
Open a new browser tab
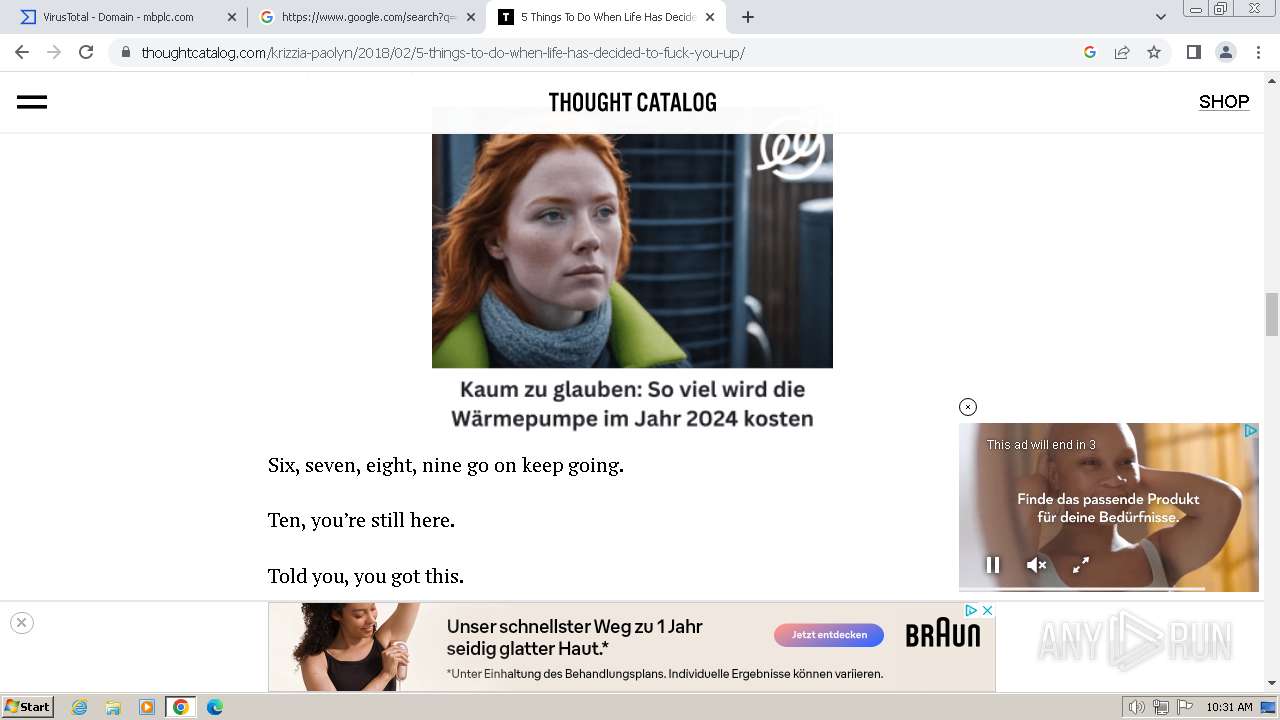[747, 17]
